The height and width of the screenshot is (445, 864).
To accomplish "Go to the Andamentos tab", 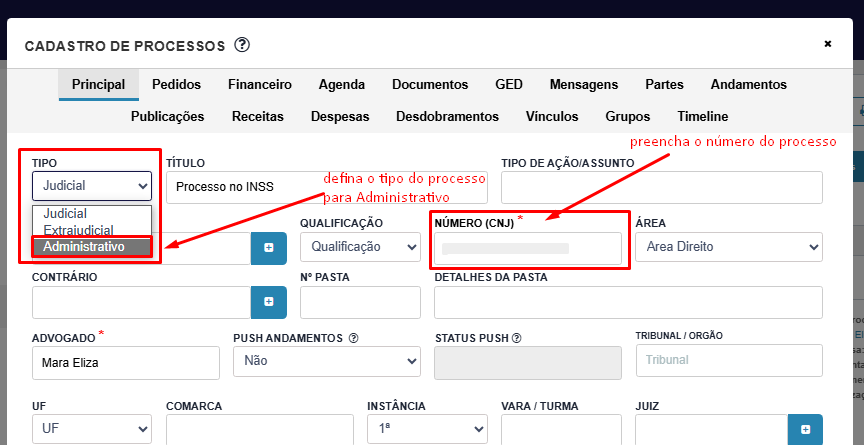I will (748, 85).
